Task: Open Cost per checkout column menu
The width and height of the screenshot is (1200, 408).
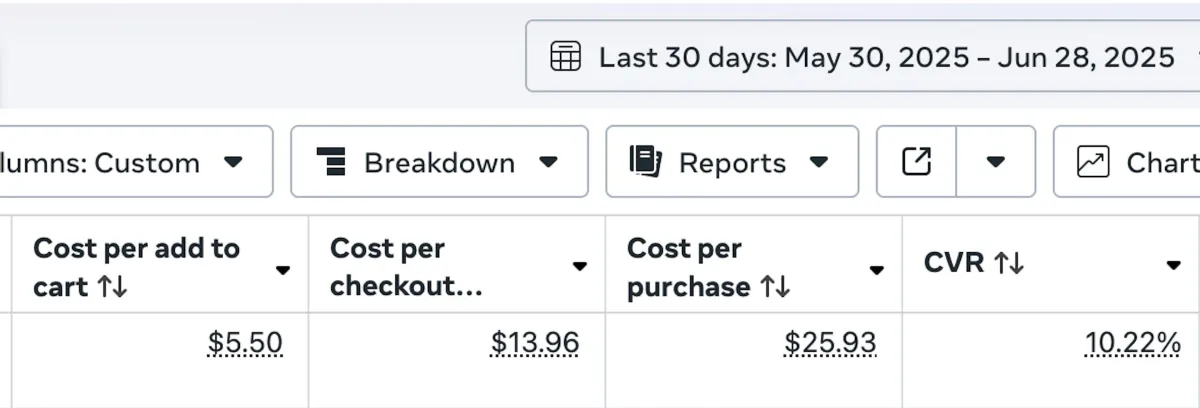Action: coord(580,266)
